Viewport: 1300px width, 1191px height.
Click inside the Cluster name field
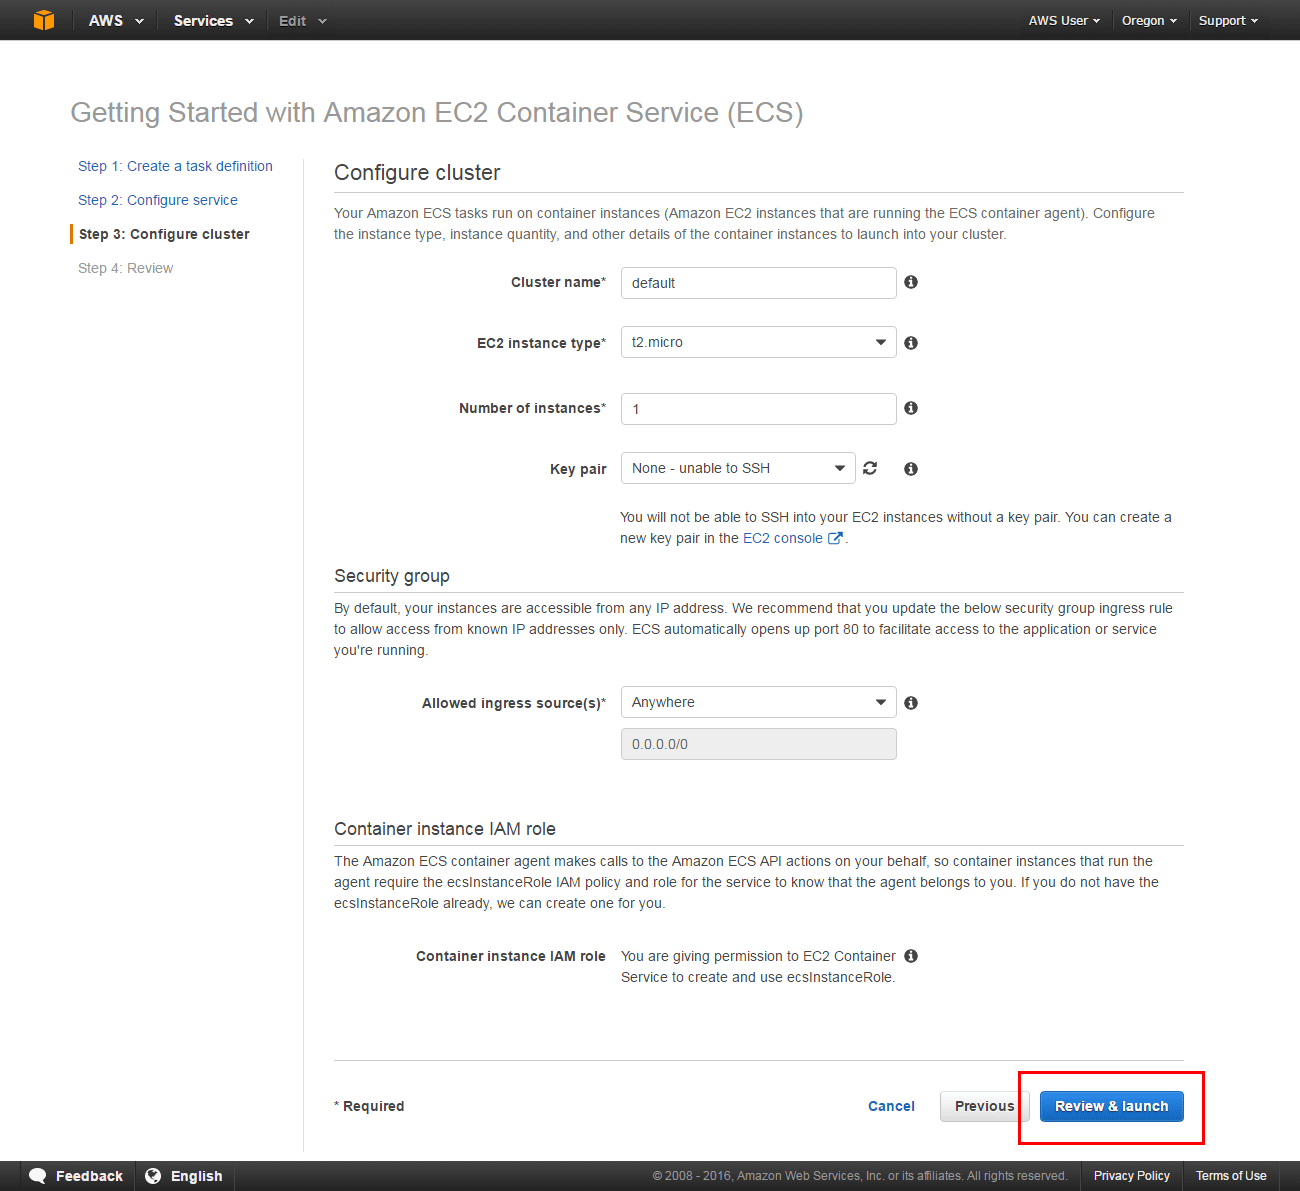click(x=757, y=283)
